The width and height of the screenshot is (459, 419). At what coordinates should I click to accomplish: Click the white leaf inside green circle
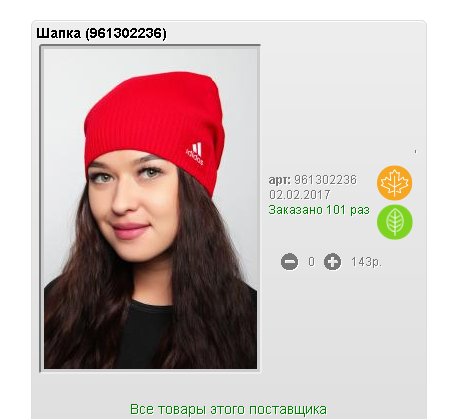(x=395, y=222)
